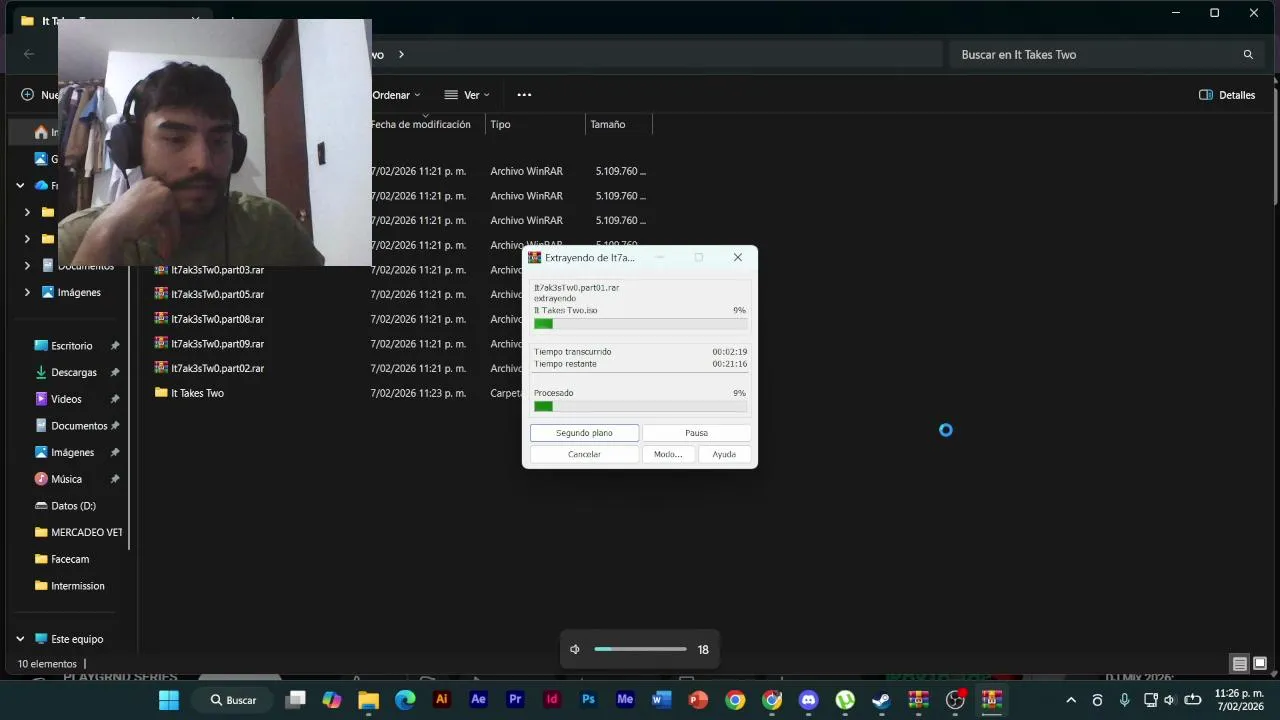1280x720 pixels.
Task: Switch to the large thumbnails view
Action: coord(1260,664)
